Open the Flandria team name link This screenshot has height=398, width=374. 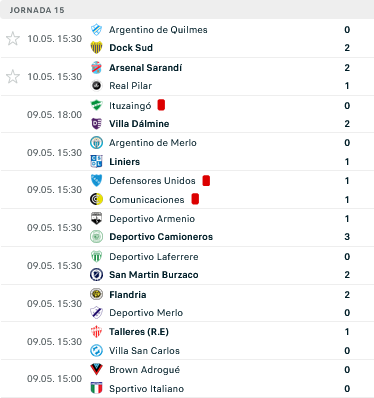(128, 295)
